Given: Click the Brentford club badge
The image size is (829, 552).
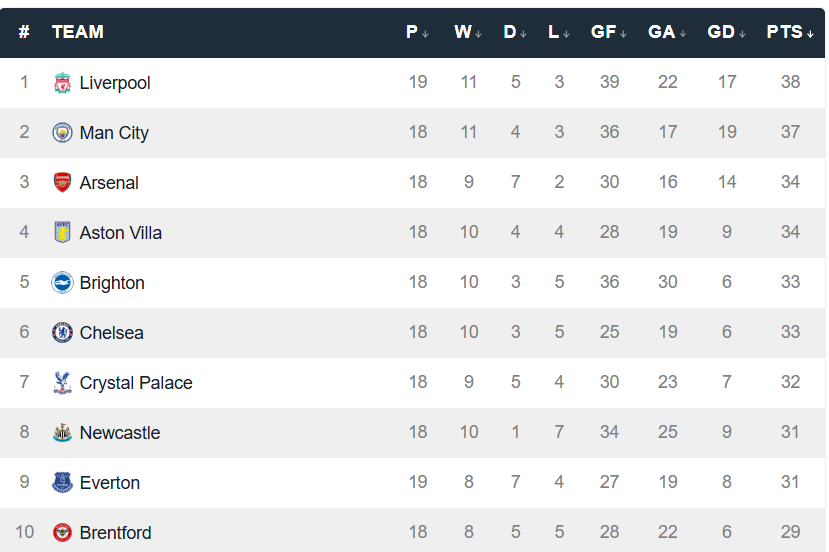Looking at the screenshot, I should [63, 533].
